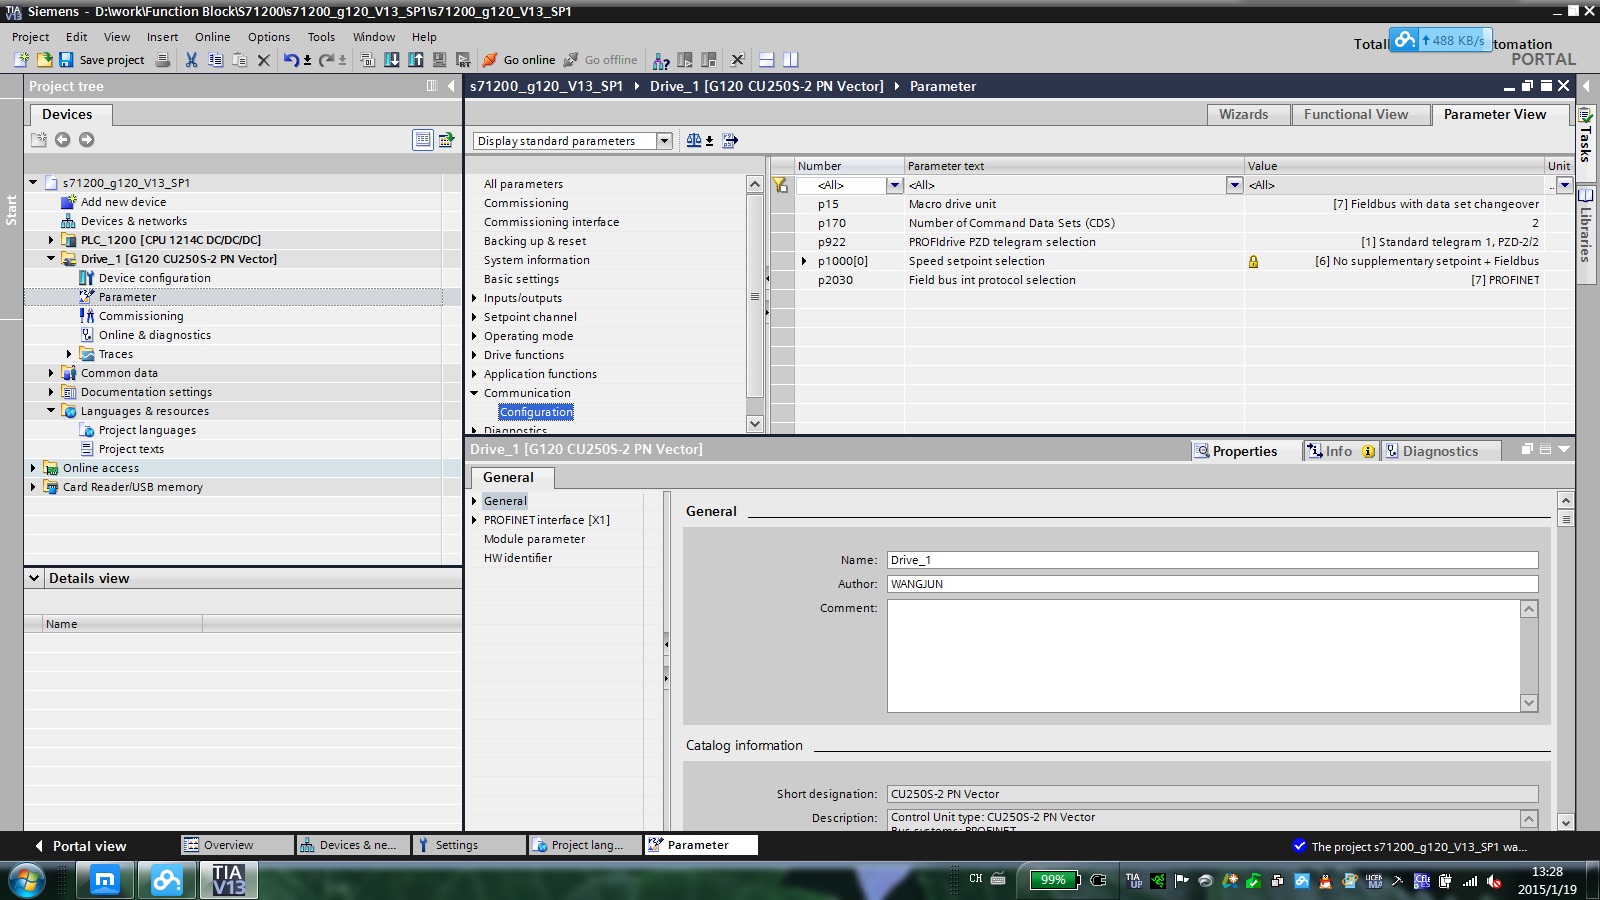Image resolution: width=1600 pixels, height=900 pixels.
Task: Click the Comment text area
Action: pyautogui.click(x=1204, y=656)
